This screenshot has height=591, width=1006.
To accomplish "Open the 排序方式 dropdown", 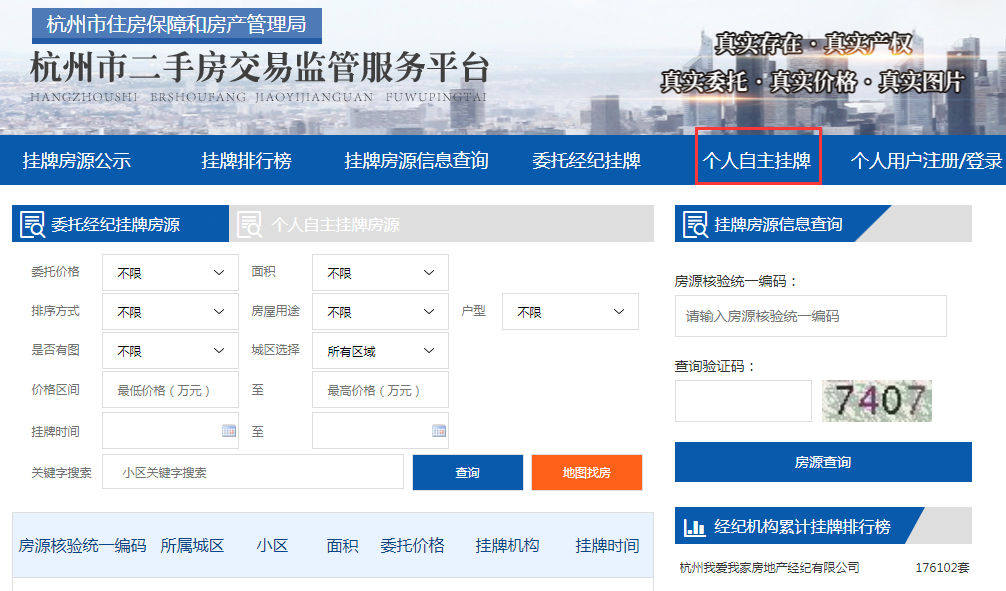I will pos(169,311).
